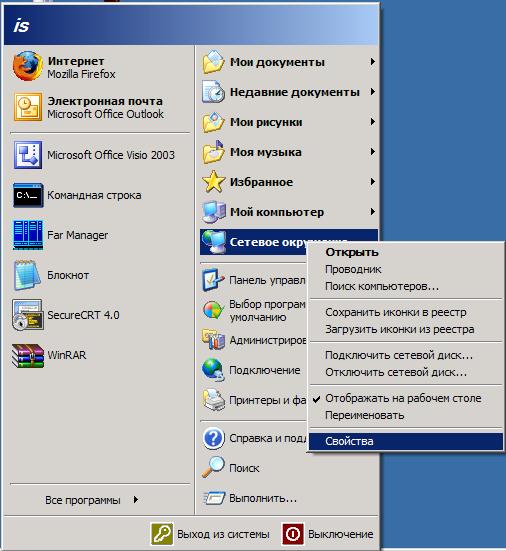Open the Блокнот notepad icon
This screenshot has height=551, width=506.
tap(26, 275)
